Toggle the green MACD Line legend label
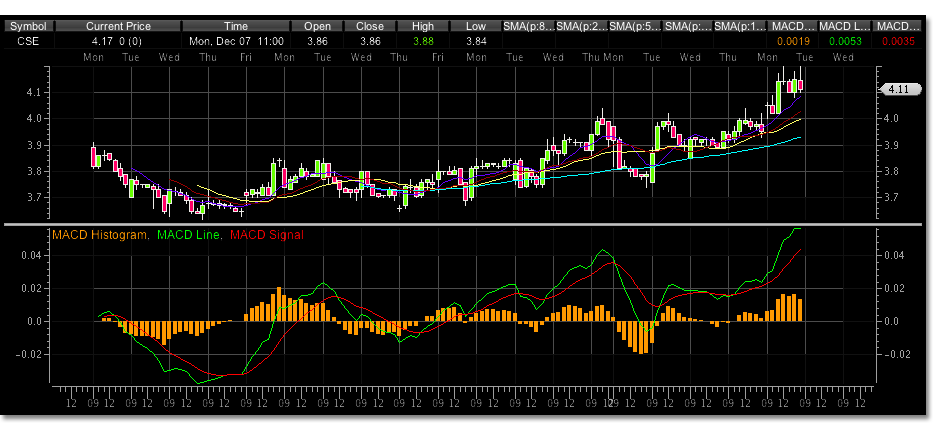The width and height of the screenshot is (941, 430). 193,235
